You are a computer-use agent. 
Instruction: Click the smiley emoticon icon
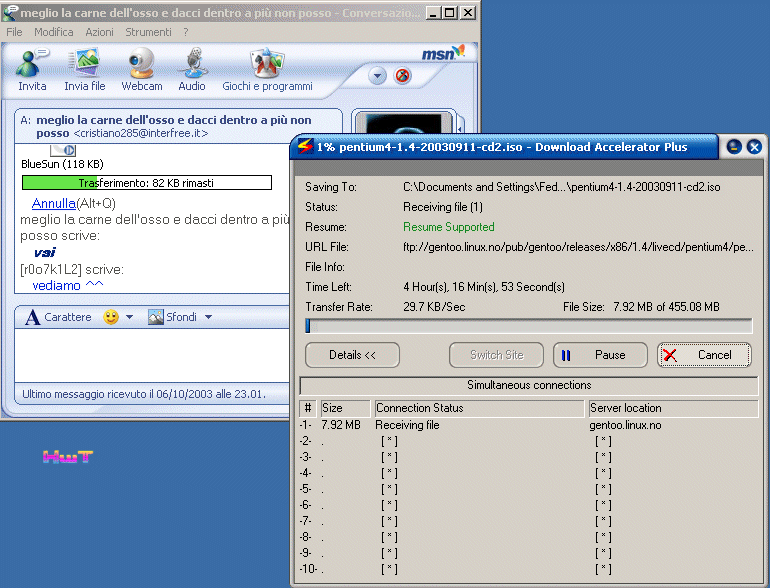(111, 317)
